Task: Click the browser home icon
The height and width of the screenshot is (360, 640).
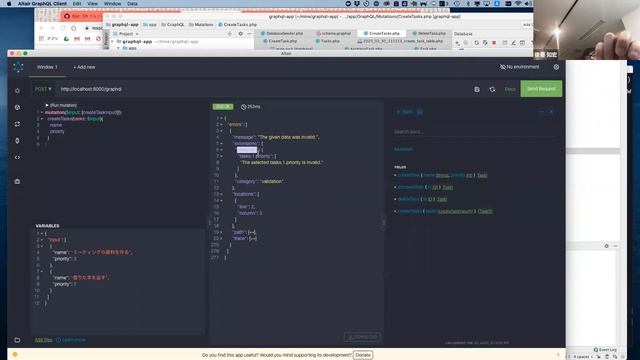Action: (x=73, y=28)
